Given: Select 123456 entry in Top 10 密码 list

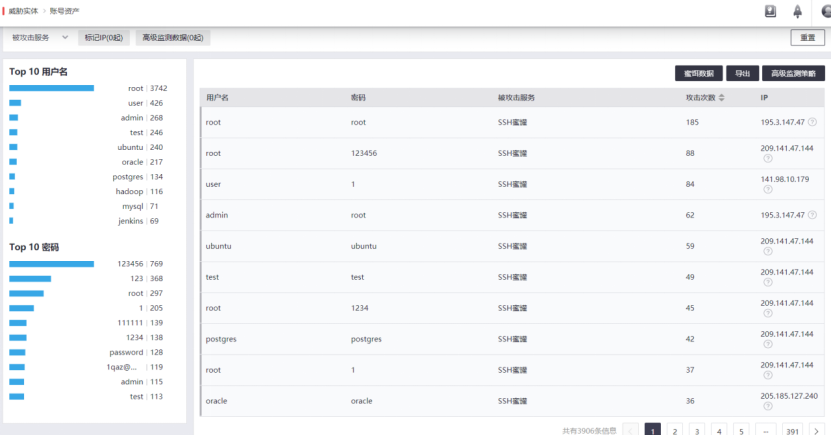Looking at the screenshot, I should point(130,264).
